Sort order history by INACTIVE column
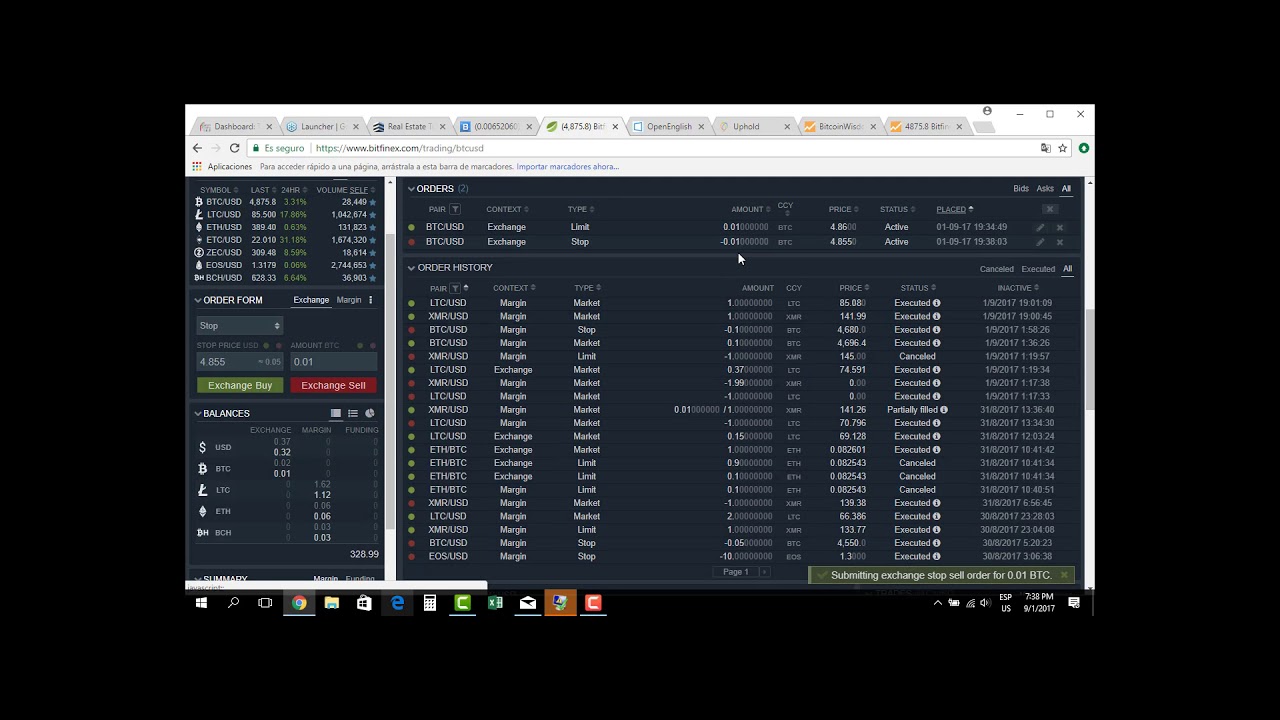 1018,288
